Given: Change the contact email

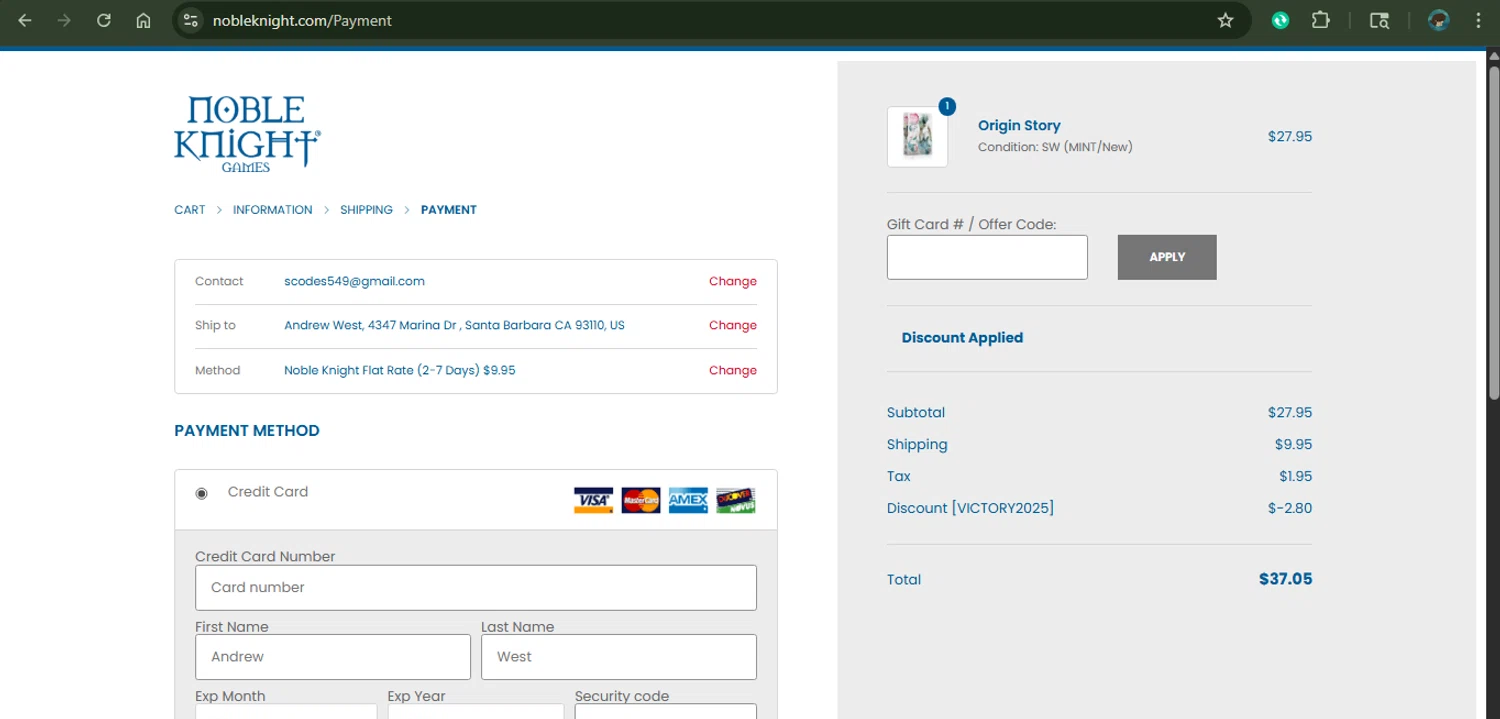Looking at the screenshot, I should (x=733, y=281).
